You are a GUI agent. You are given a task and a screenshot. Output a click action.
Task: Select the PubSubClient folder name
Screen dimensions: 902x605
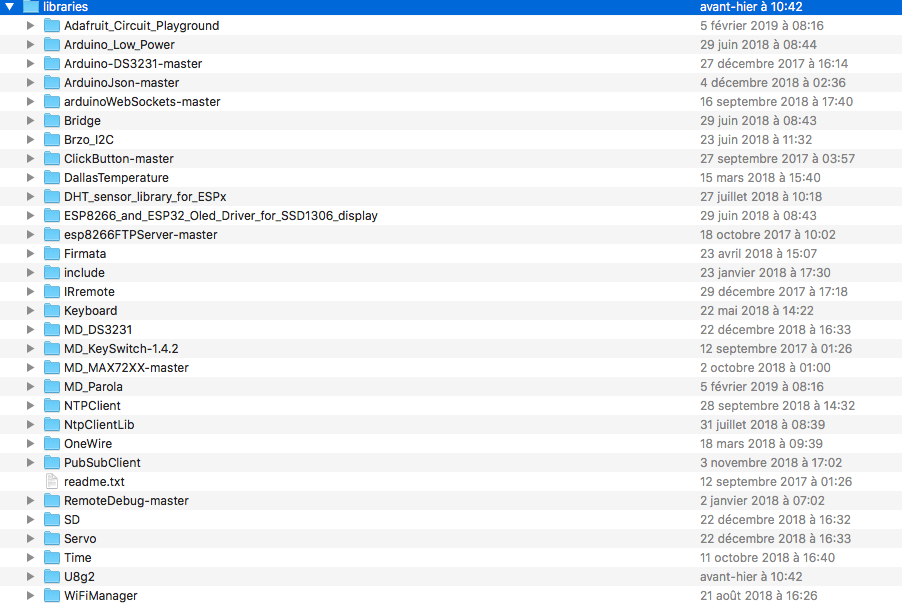click(x=102, y=462)
